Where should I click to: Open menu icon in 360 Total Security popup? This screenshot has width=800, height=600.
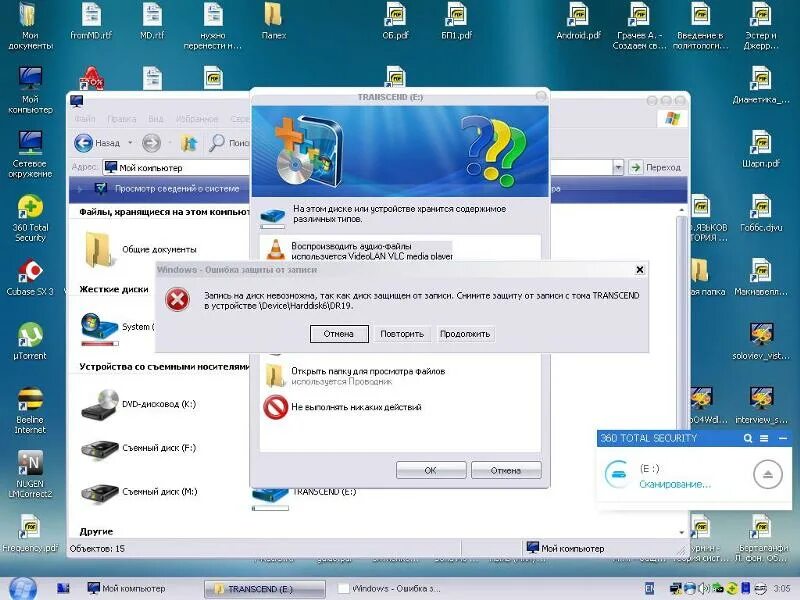point(764,438)
